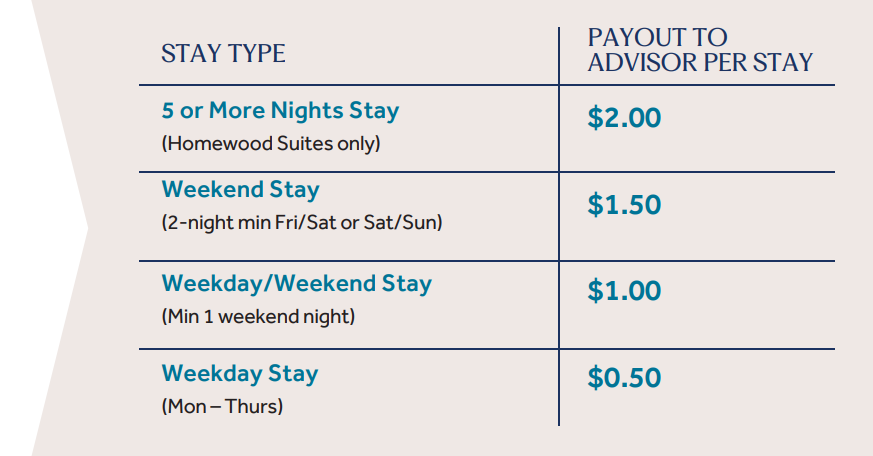Click the $2.00 payout amount
Image resolution: width=873 pixels, height=456 pixels.
point(624,118)
